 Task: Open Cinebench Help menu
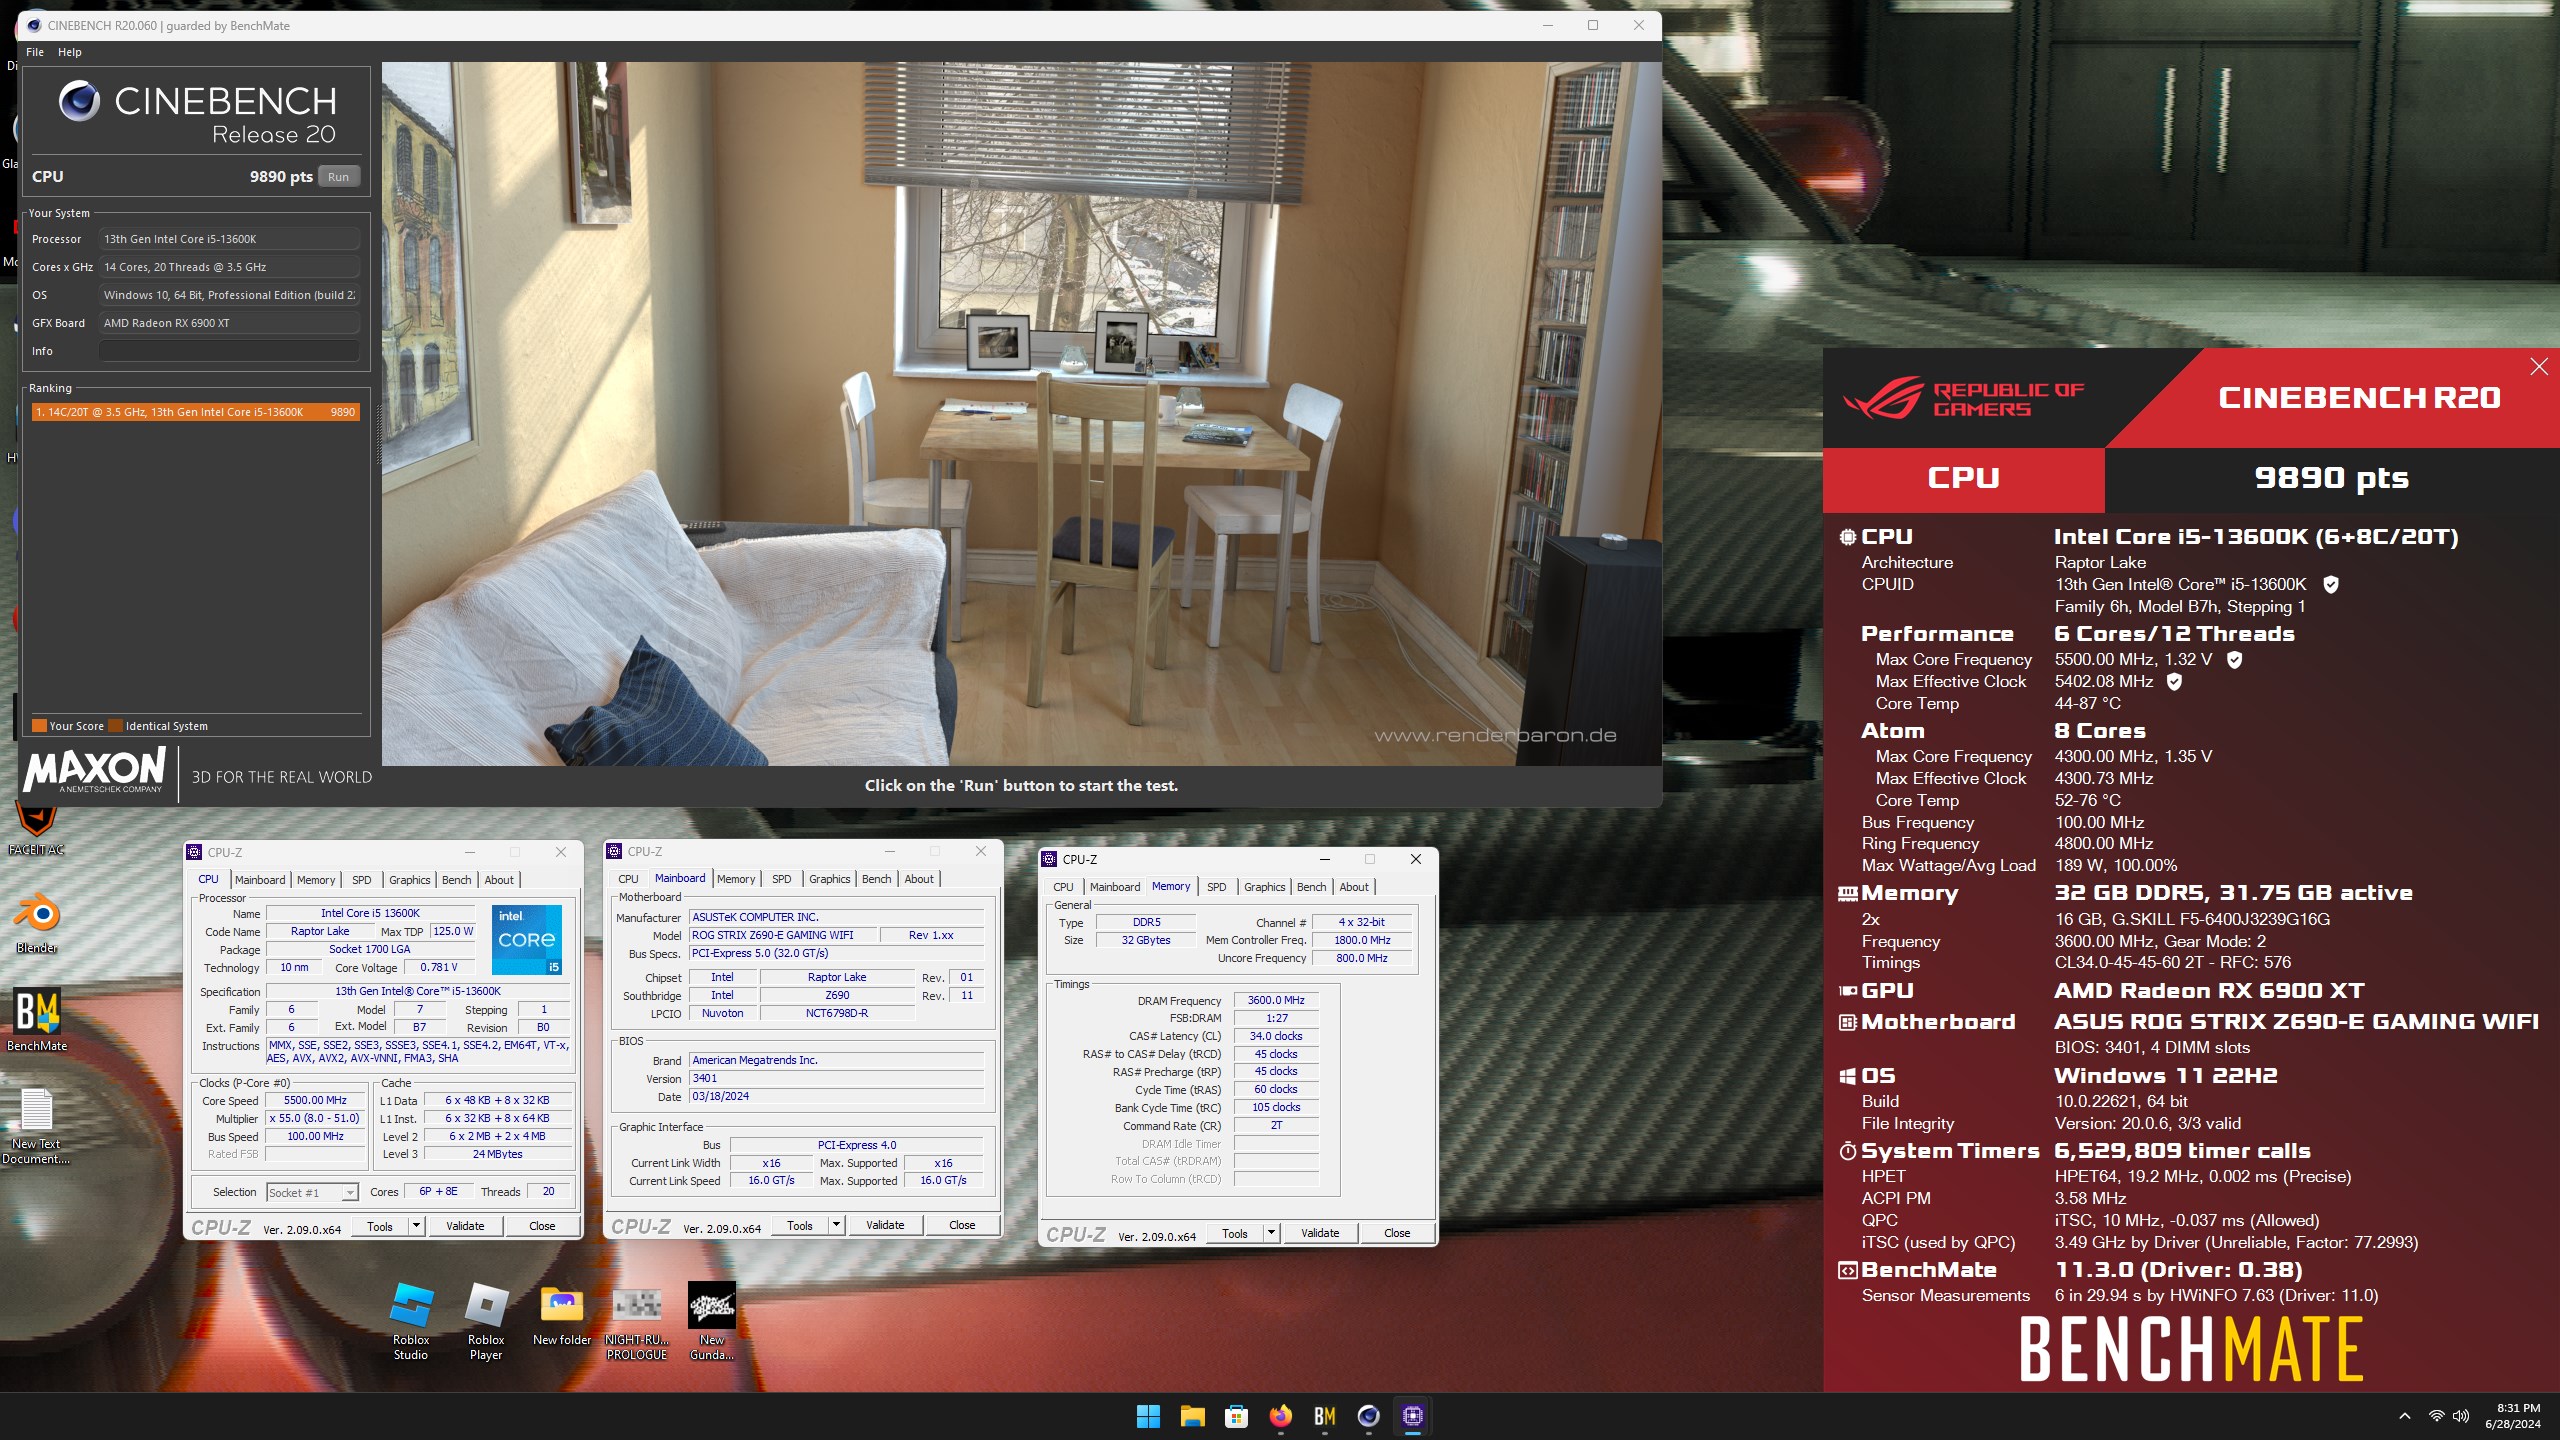pyautogui.click(x=70, y=52)
